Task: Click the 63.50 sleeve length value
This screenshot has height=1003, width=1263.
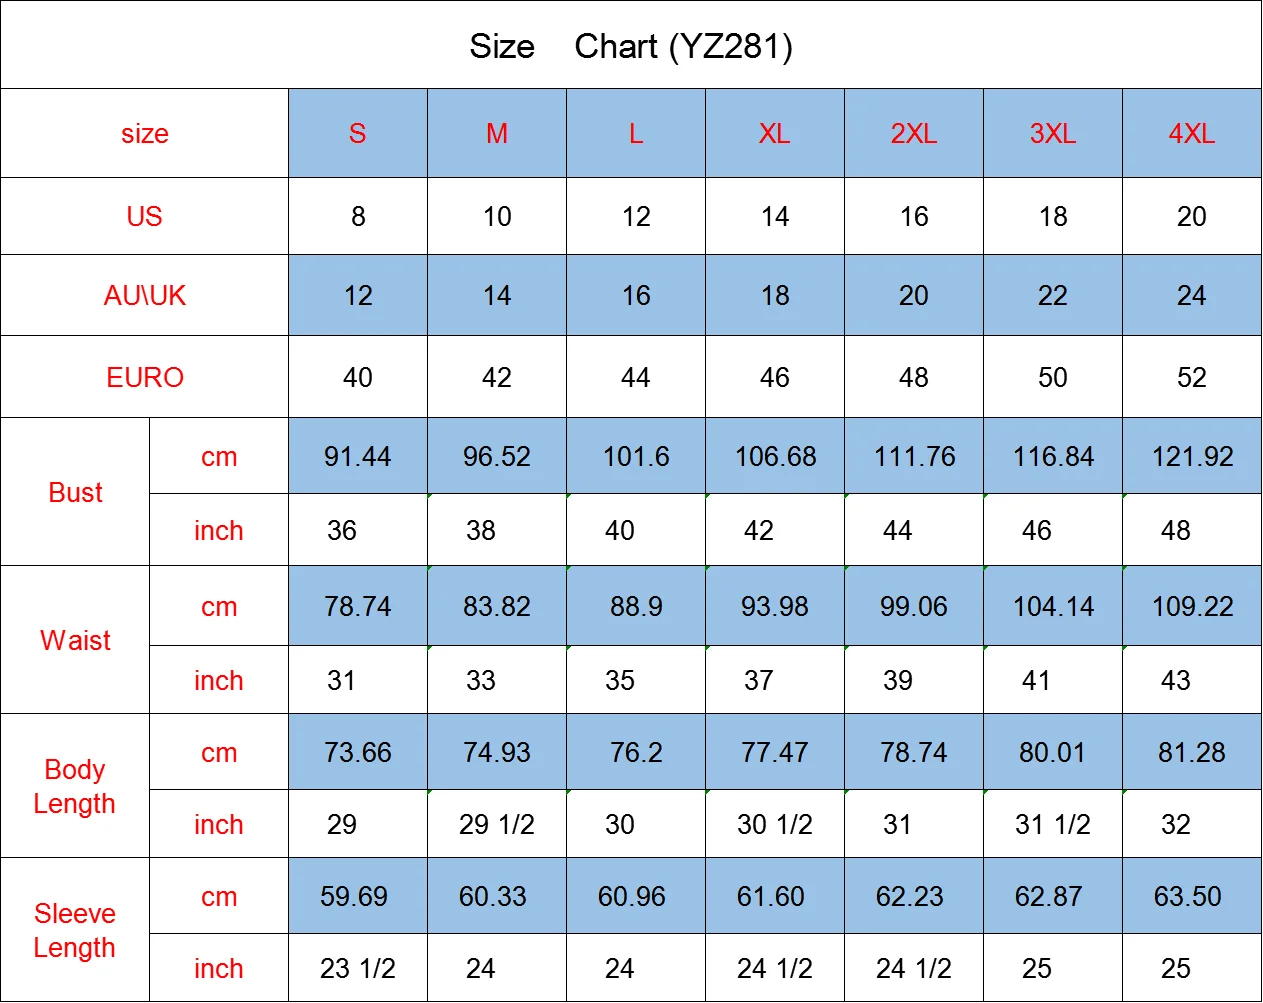Action: click(x=1188, y=897)
